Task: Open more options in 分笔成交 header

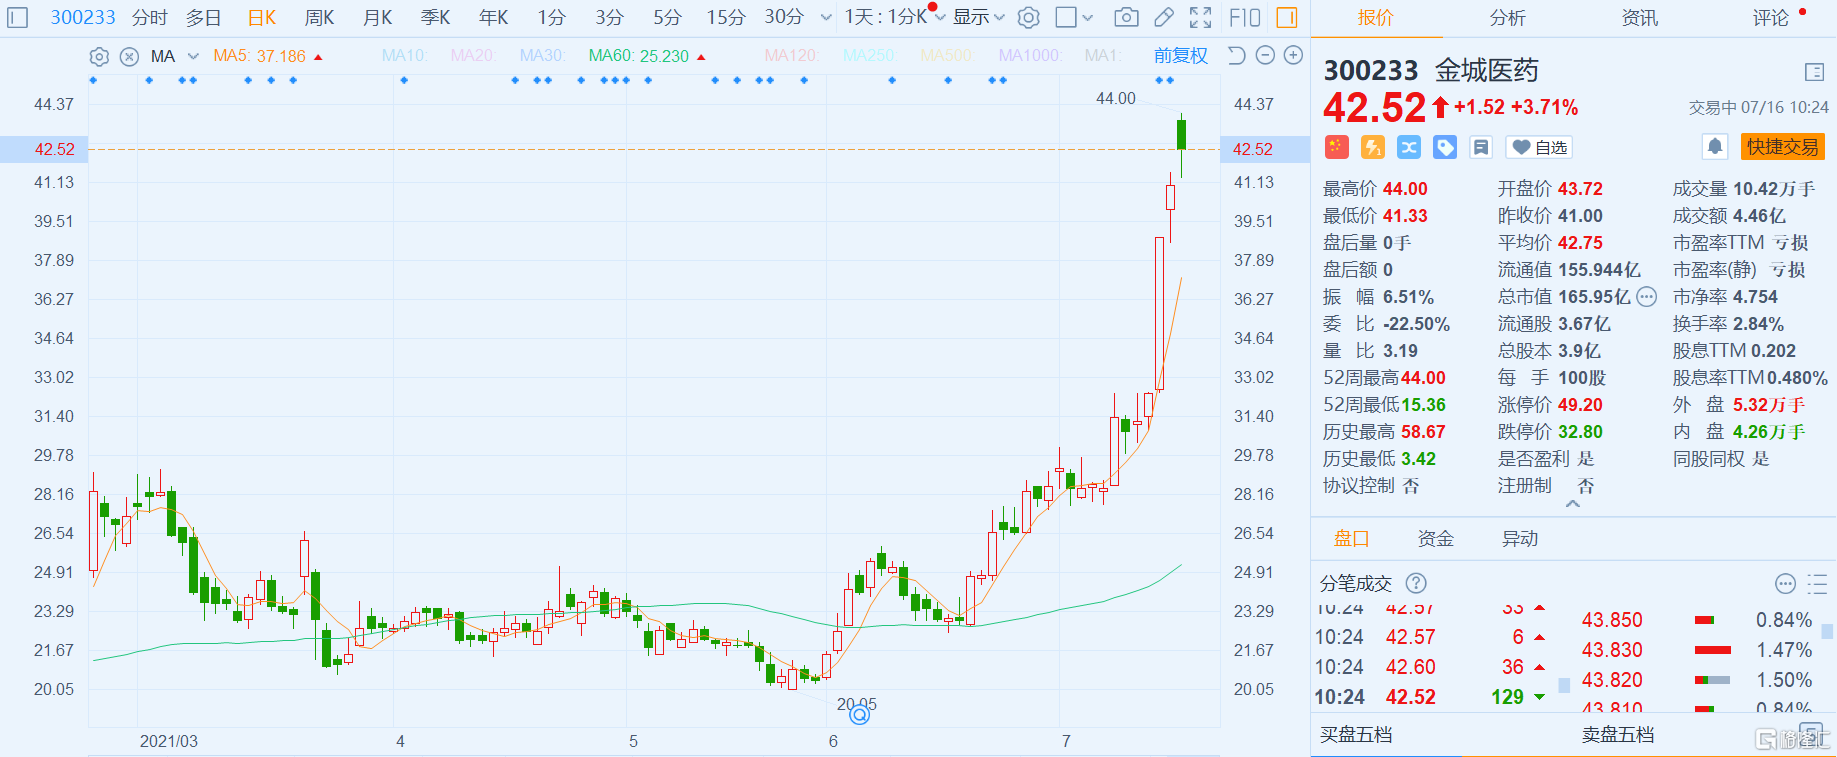Action: (x=1785, y=584)
